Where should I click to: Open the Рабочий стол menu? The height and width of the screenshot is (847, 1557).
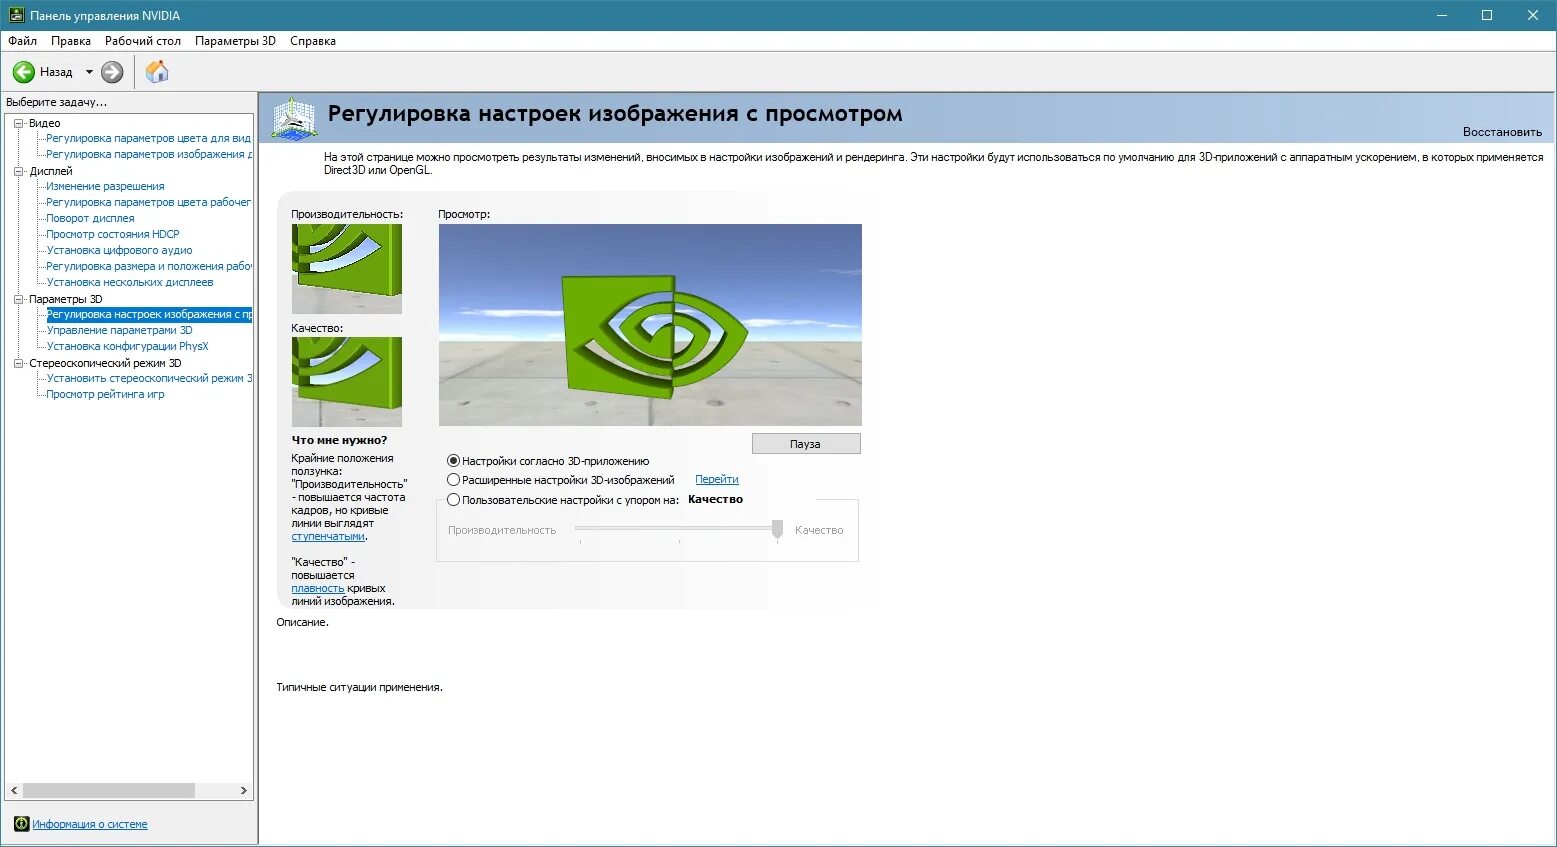(x=143, y=41)
